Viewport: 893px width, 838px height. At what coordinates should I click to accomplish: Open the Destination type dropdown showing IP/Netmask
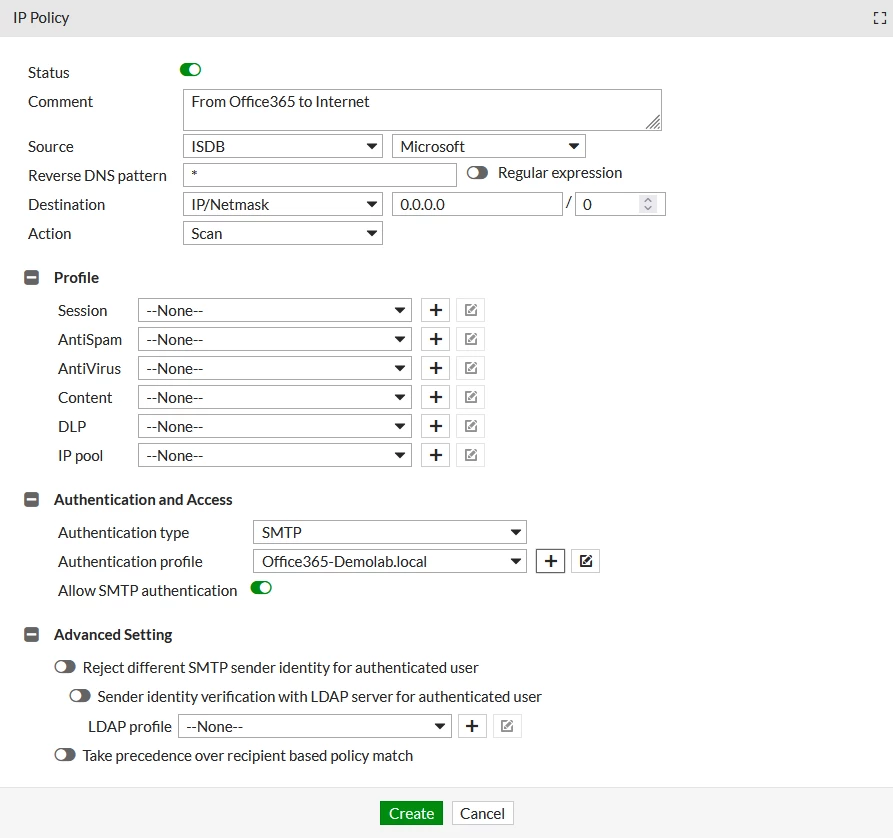click(x=282, y=205)
